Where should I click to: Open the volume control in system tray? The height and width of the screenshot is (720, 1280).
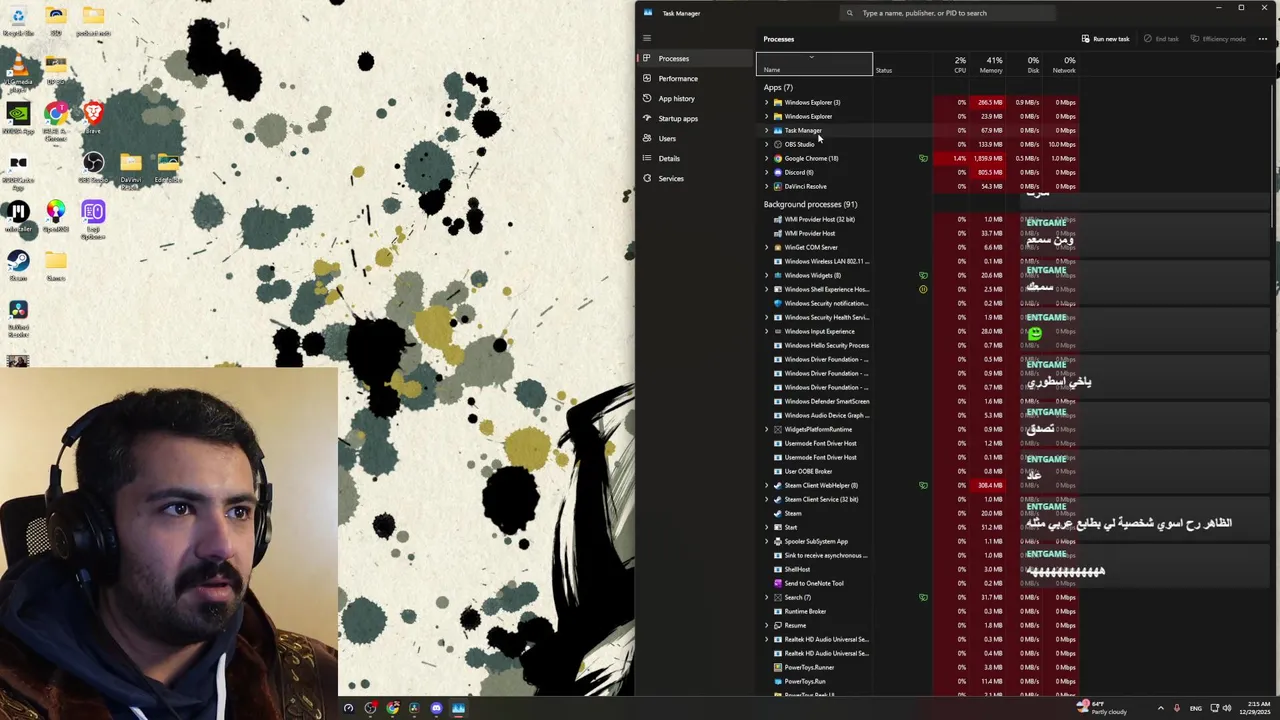tap(1227, 708)
